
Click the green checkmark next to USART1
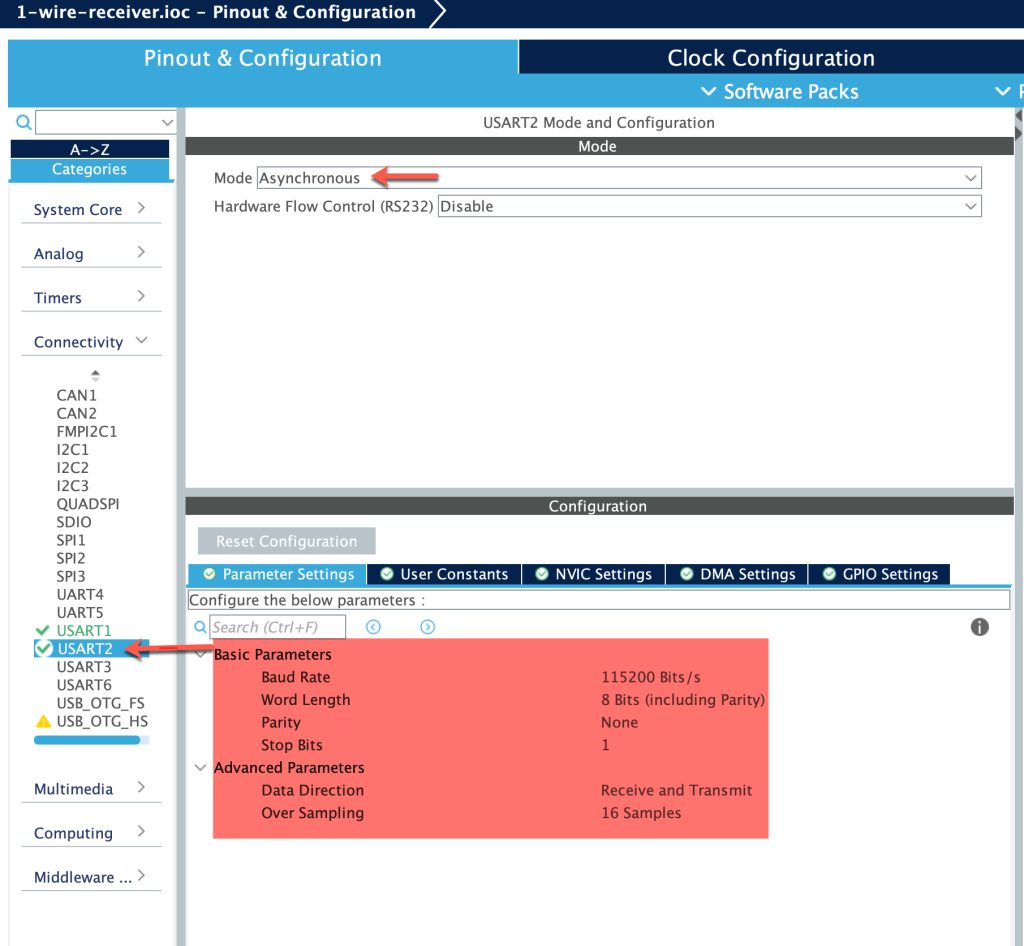tap(42, 630)
